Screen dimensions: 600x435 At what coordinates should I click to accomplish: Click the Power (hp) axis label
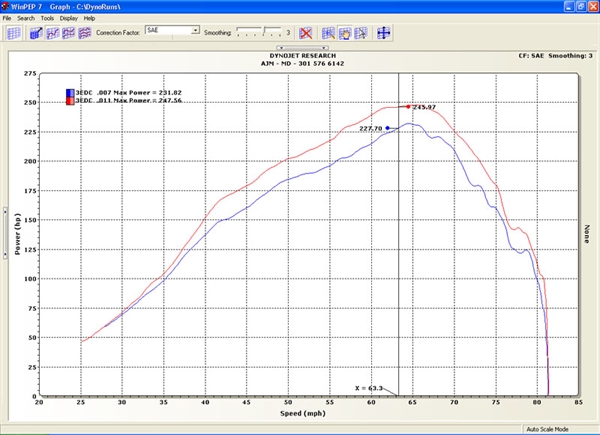(x=17, y=233)
